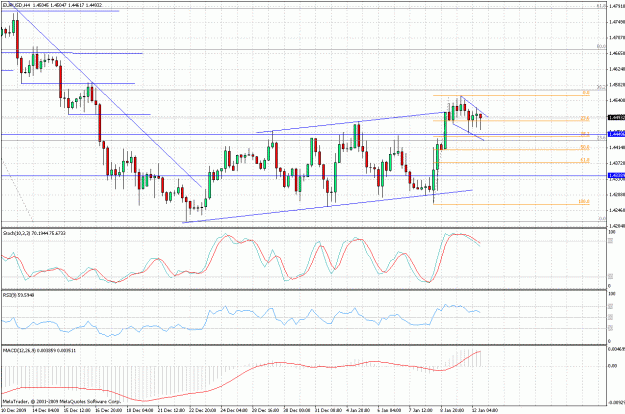This screenshot has width=625, height=414.
Task: Click the '12 Jan 04:00' time axis label
Action: (x=485, y=410)
